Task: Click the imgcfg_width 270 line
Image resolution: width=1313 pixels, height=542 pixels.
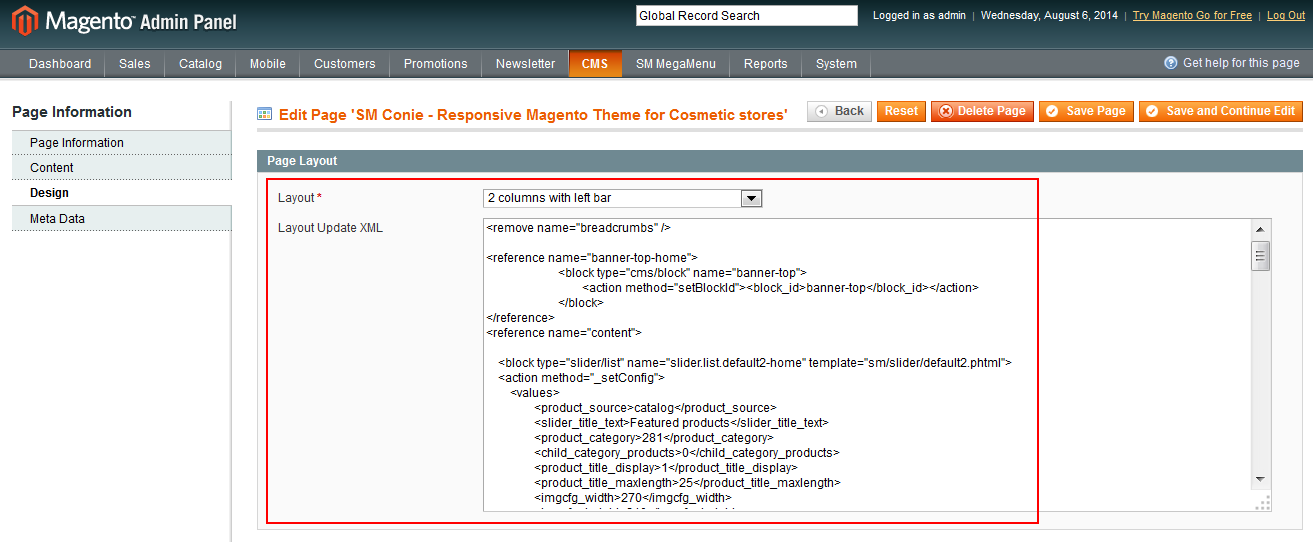Action: coord(633,498)
